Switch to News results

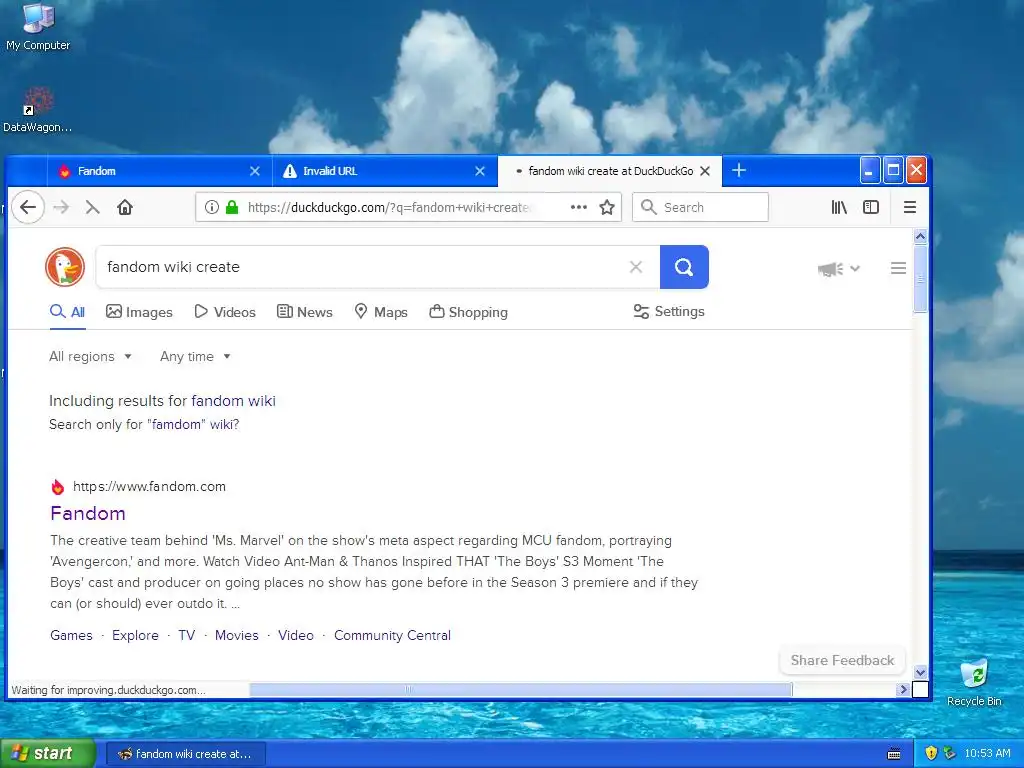[304, 312]
